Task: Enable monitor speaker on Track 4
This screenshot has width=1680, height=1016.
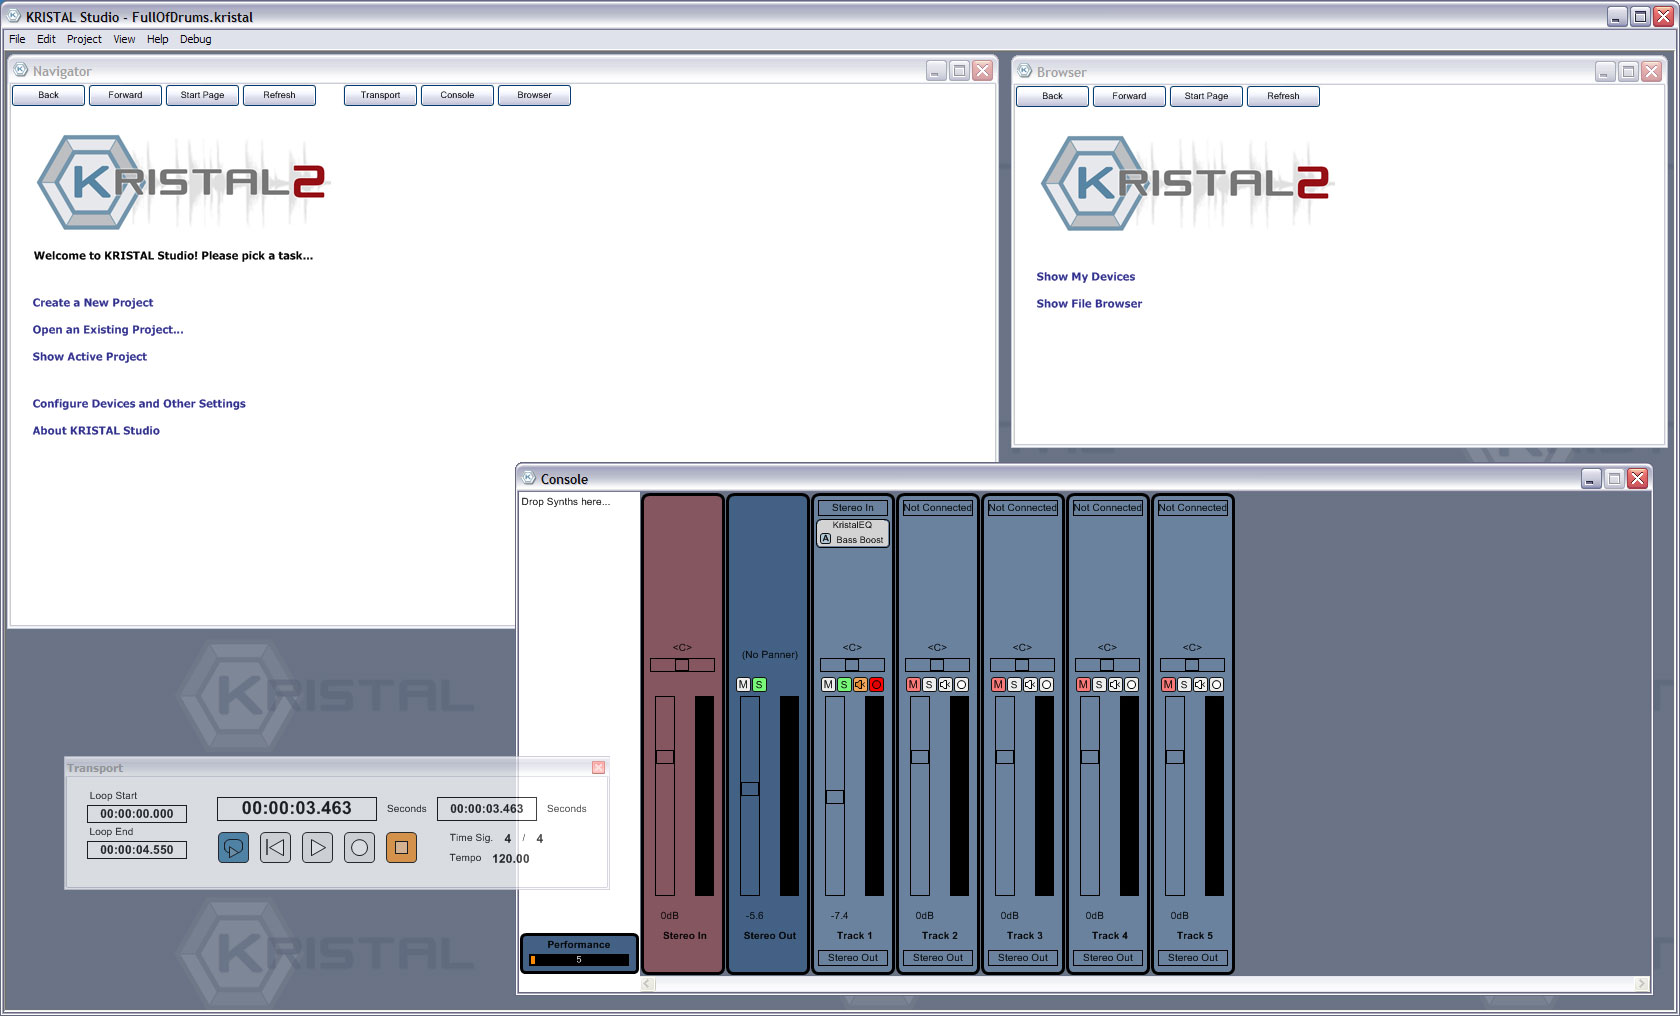Action: [x=1115, y=685]
